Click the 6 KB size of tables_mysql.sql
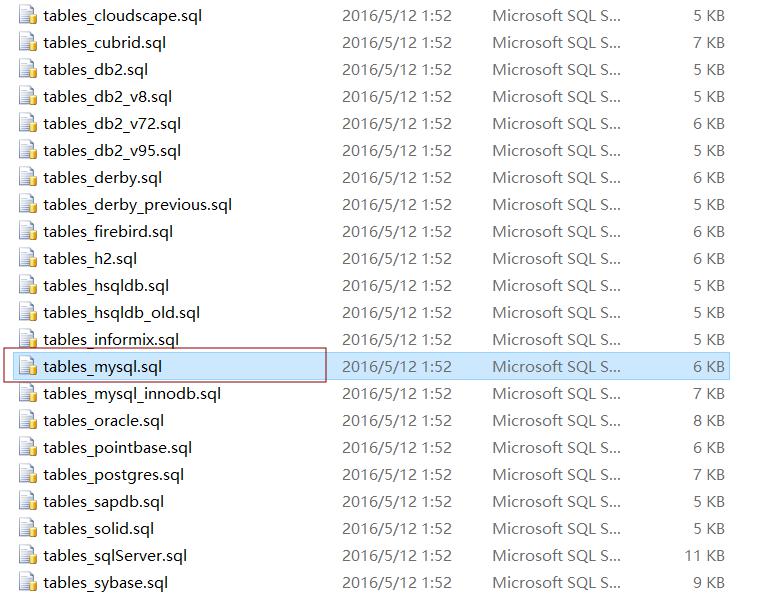 [x=709, y=366]
